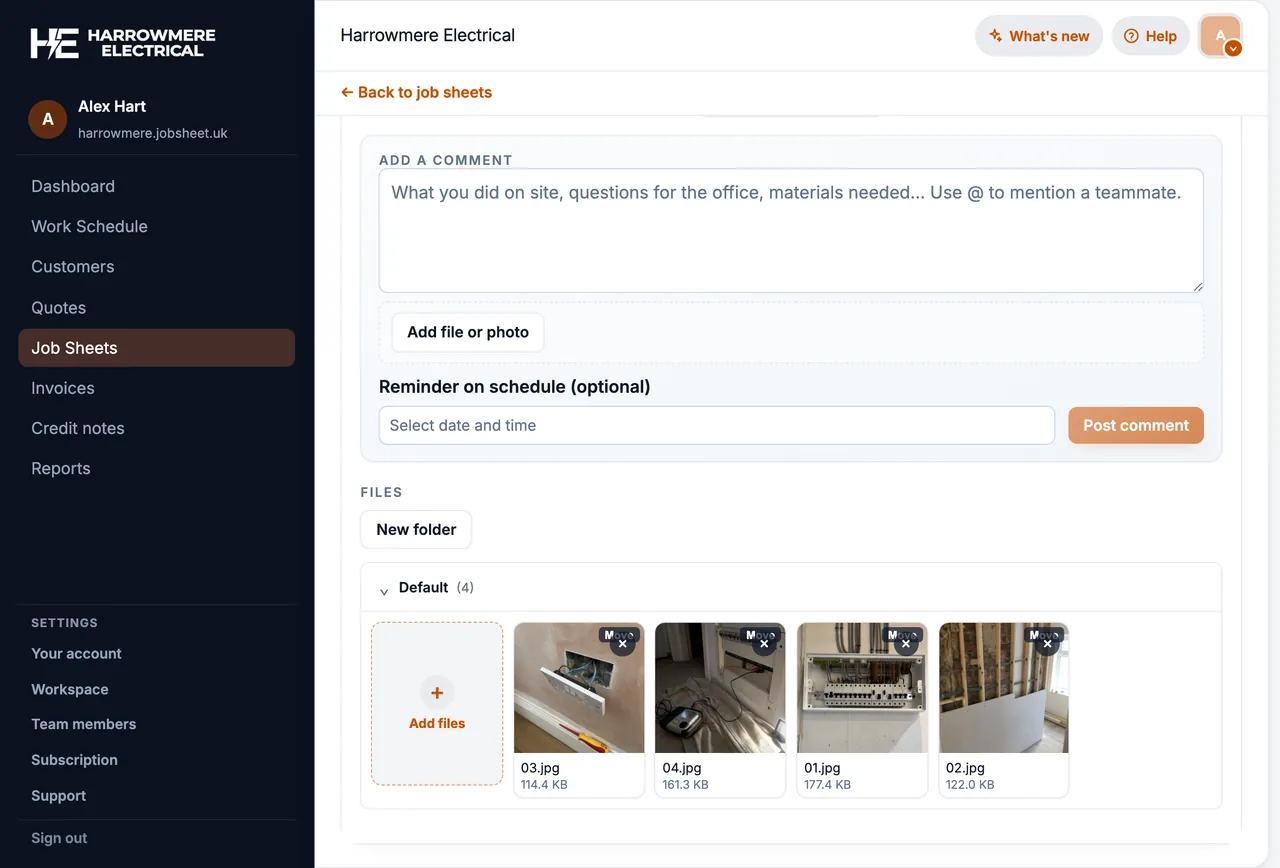Open Dashboard in sidebar

[73, 186]
